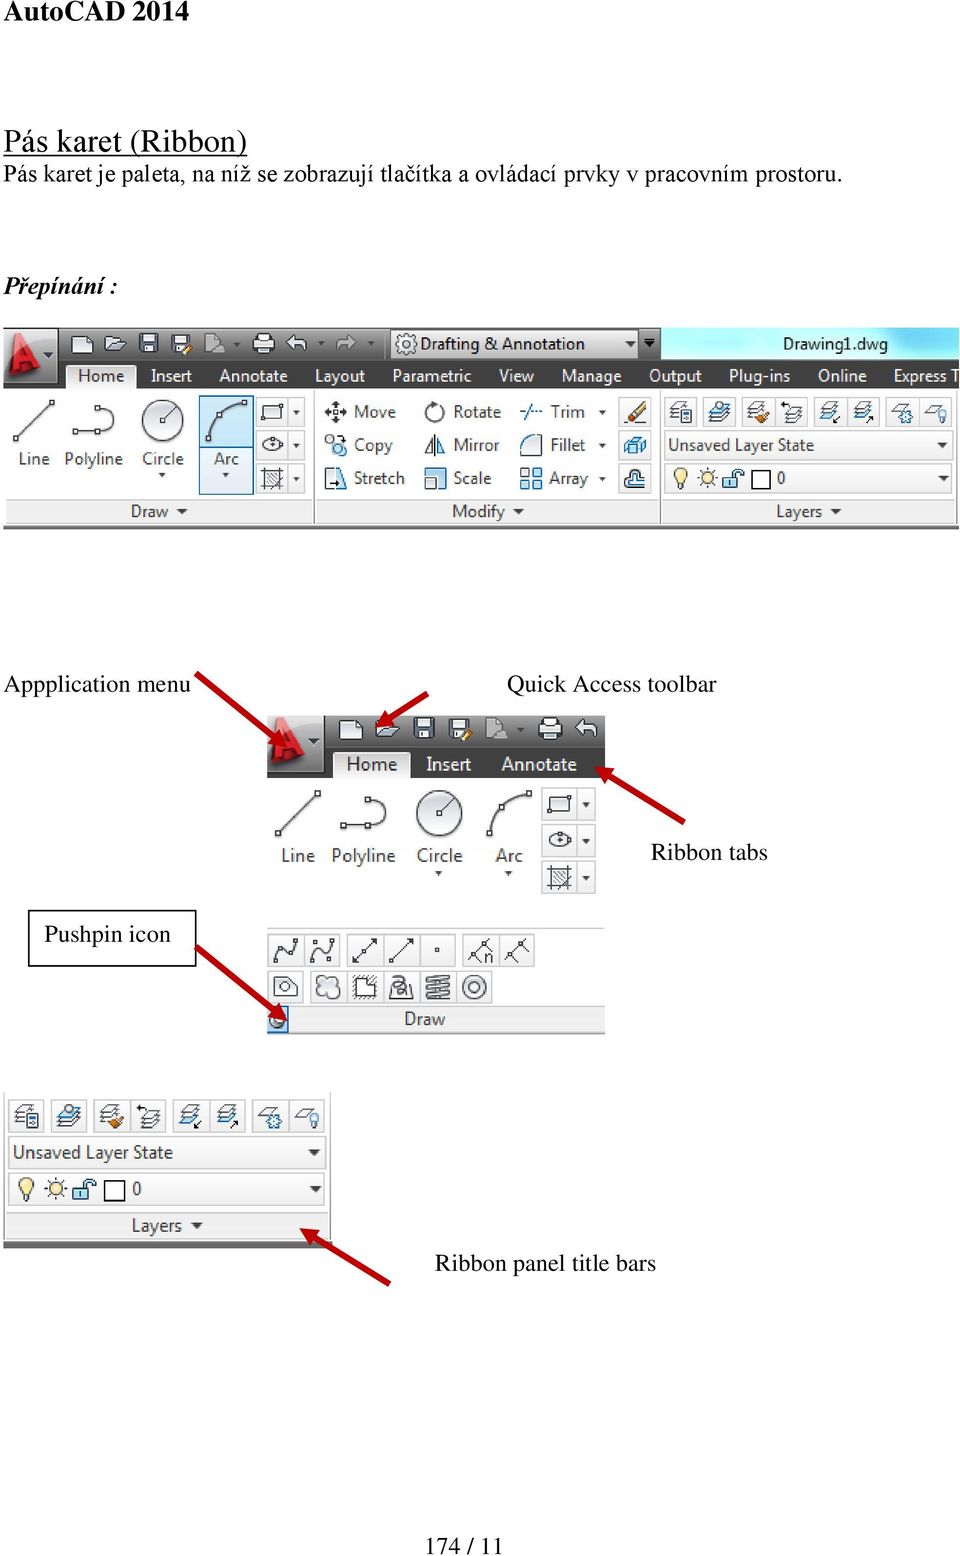
Task: Toggle layer bulb in the full ribbon's Layers panel
Action: (680, 479)
